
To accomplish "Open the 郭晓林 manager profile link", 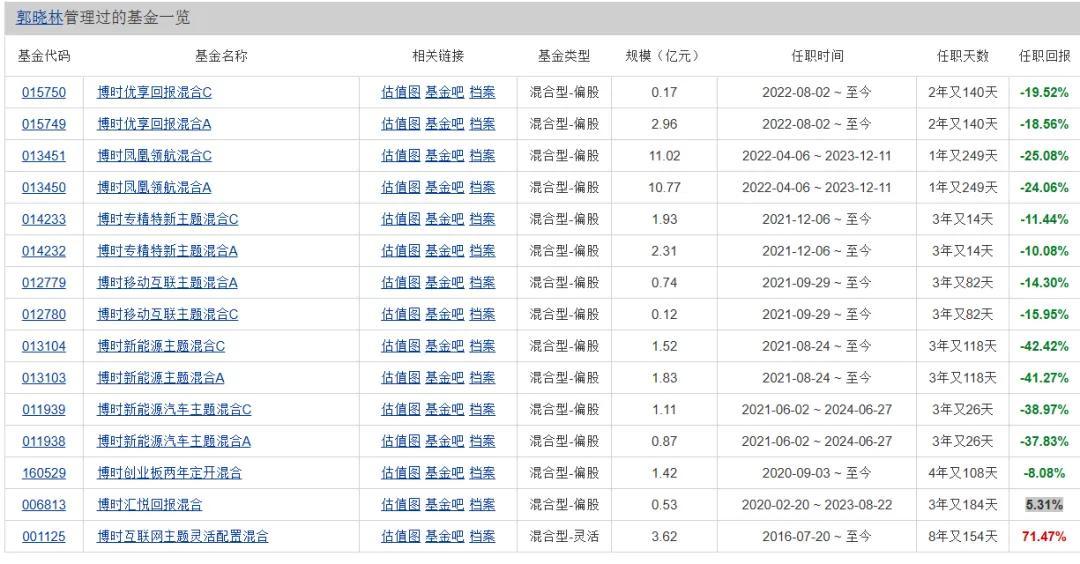I will click(x=39, y=18).
